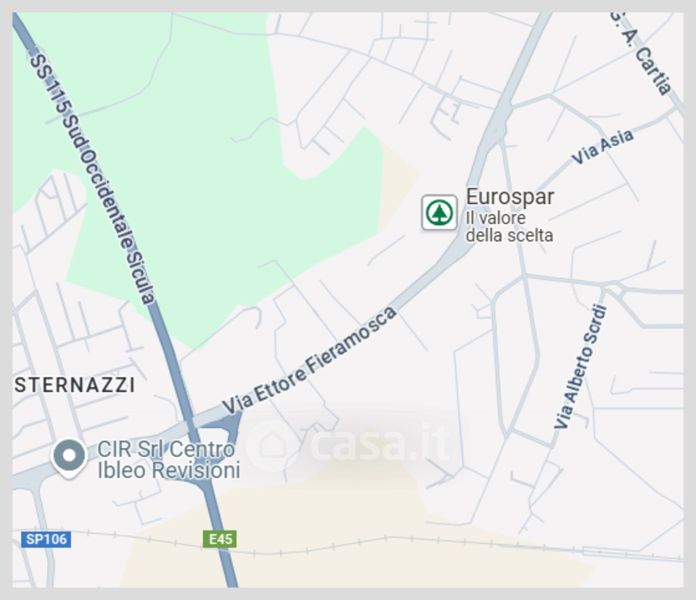The width and height of the screenshot is (696, 600).
Task: Open Eurospar place name label
Action: [x=510, y=197]
